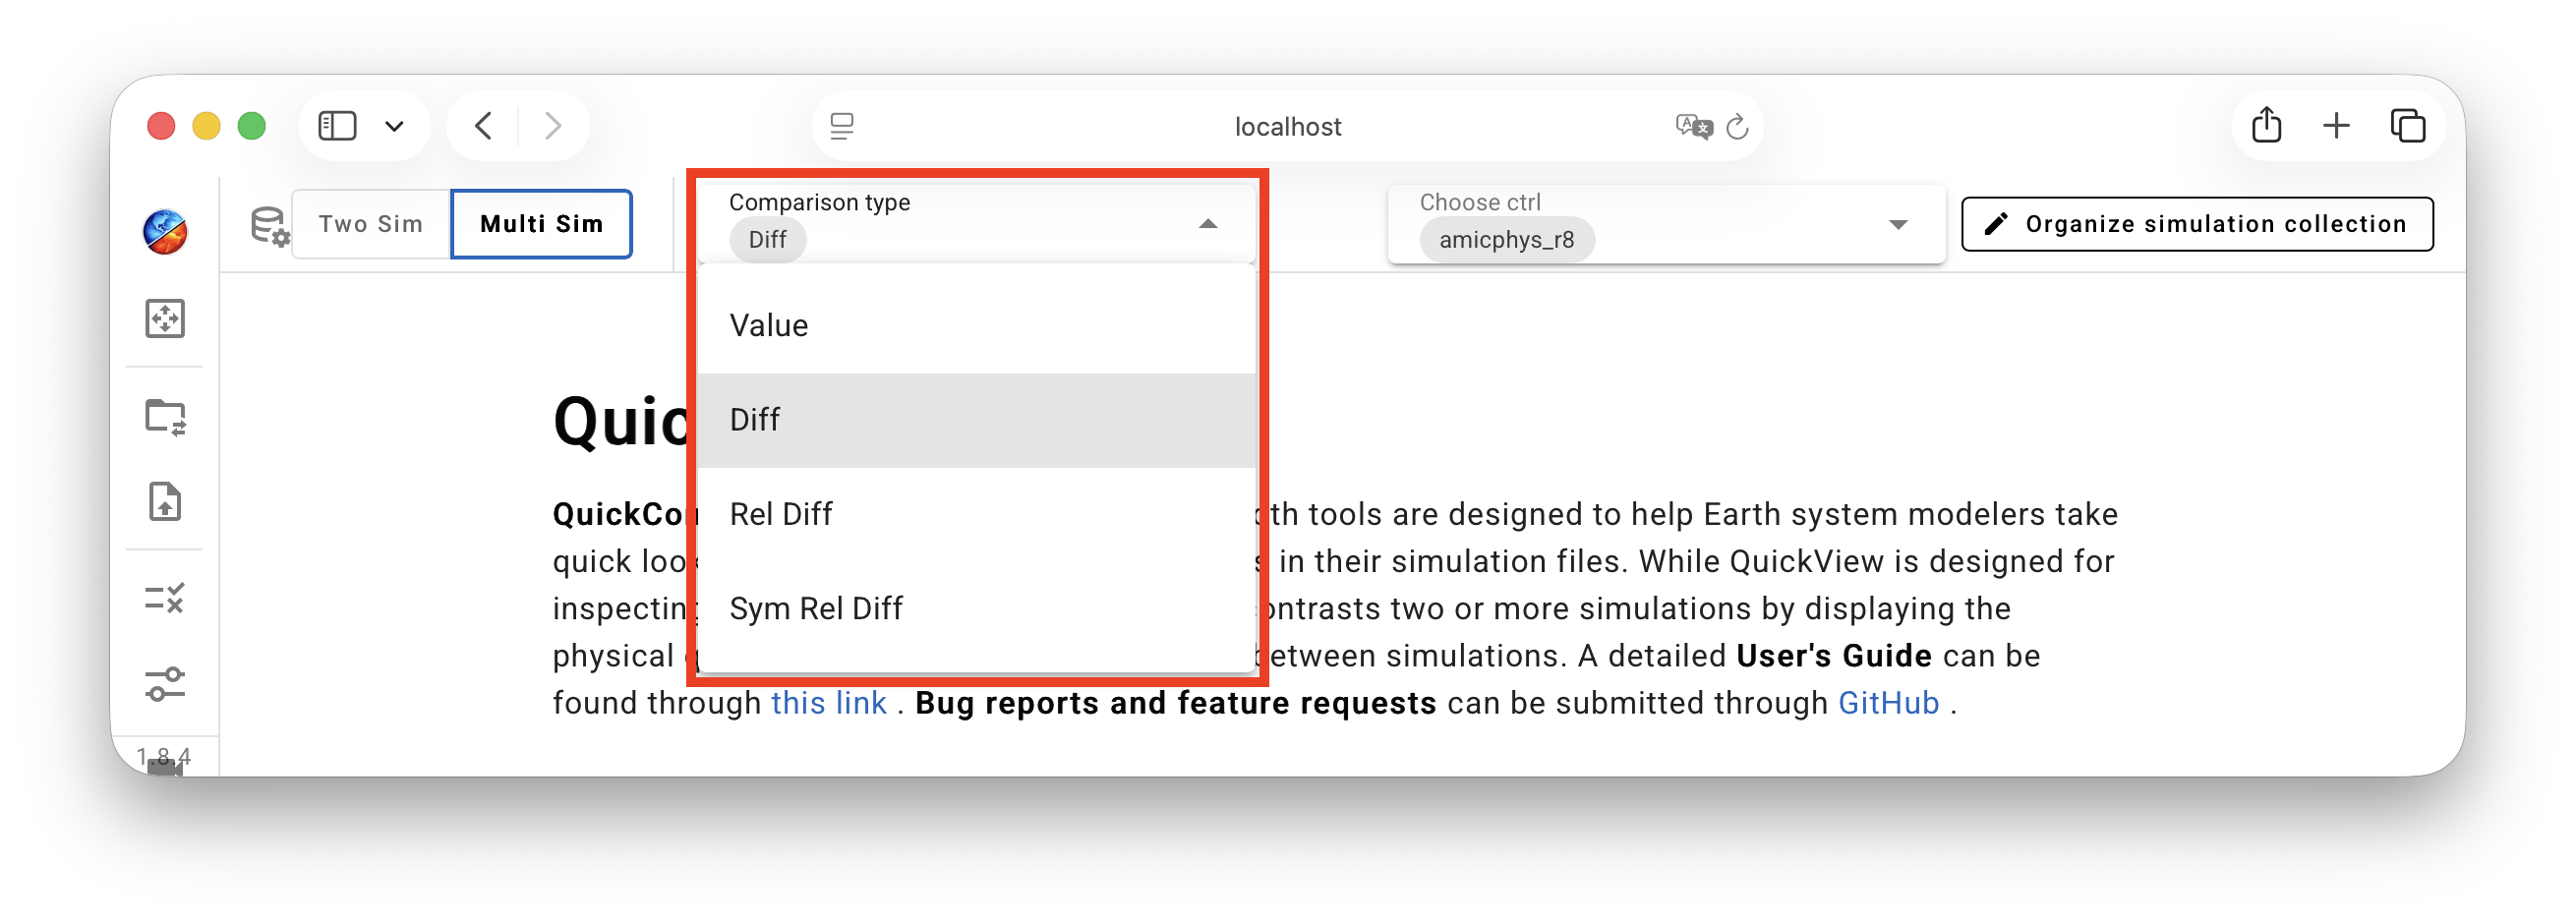
Task: Switch to Two Sim mode
Action: point(371,224)
